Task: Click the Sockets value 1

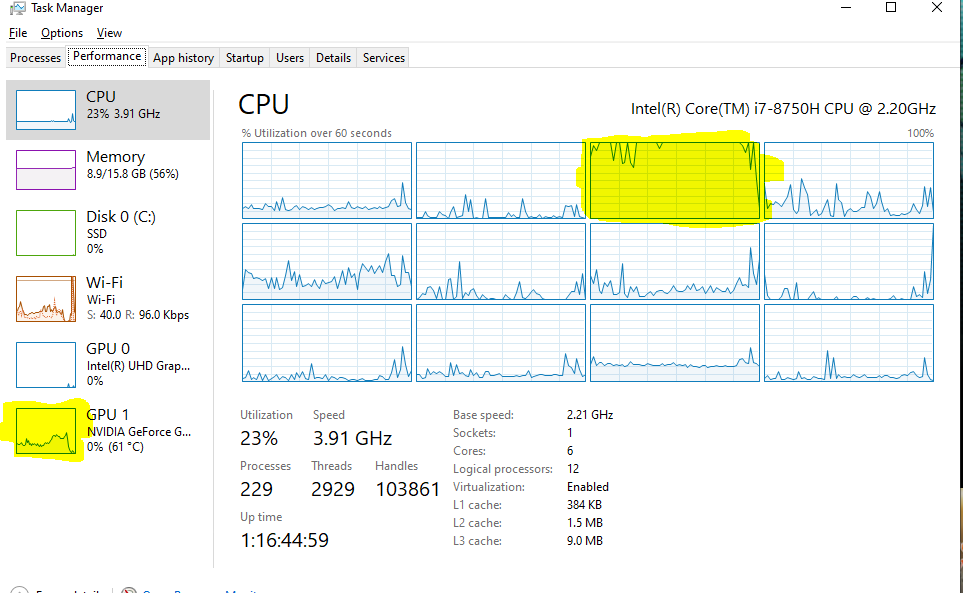Action: click(570, 433)
